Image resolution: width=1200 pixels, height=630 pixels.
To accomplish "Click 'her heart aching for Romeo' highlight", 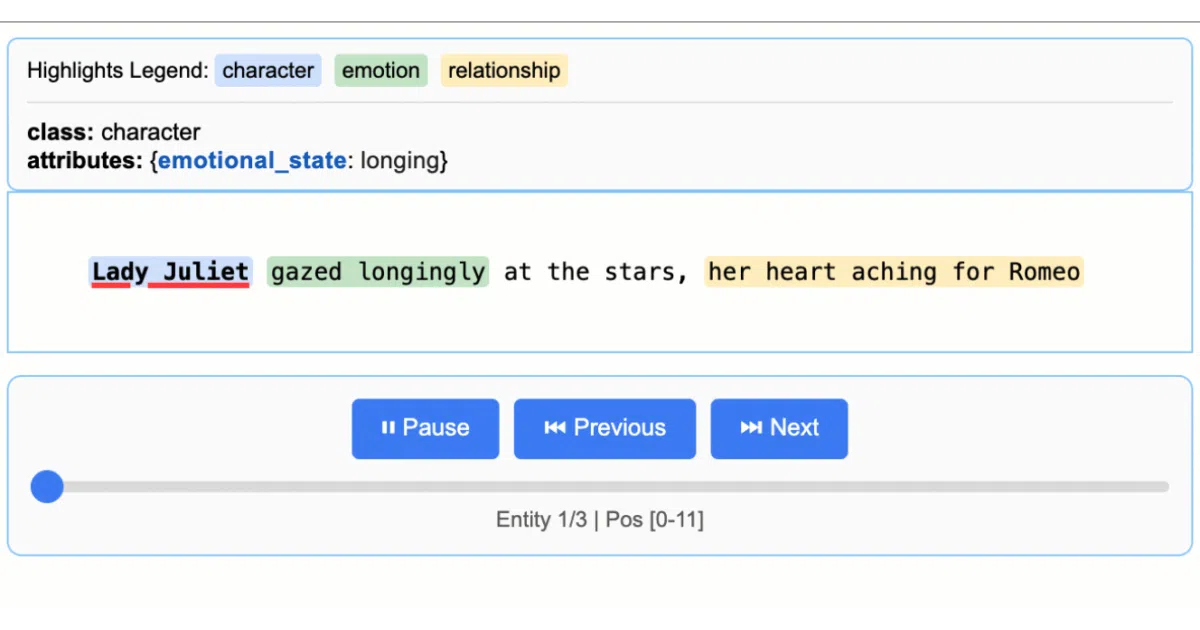I will click(894, 271).
